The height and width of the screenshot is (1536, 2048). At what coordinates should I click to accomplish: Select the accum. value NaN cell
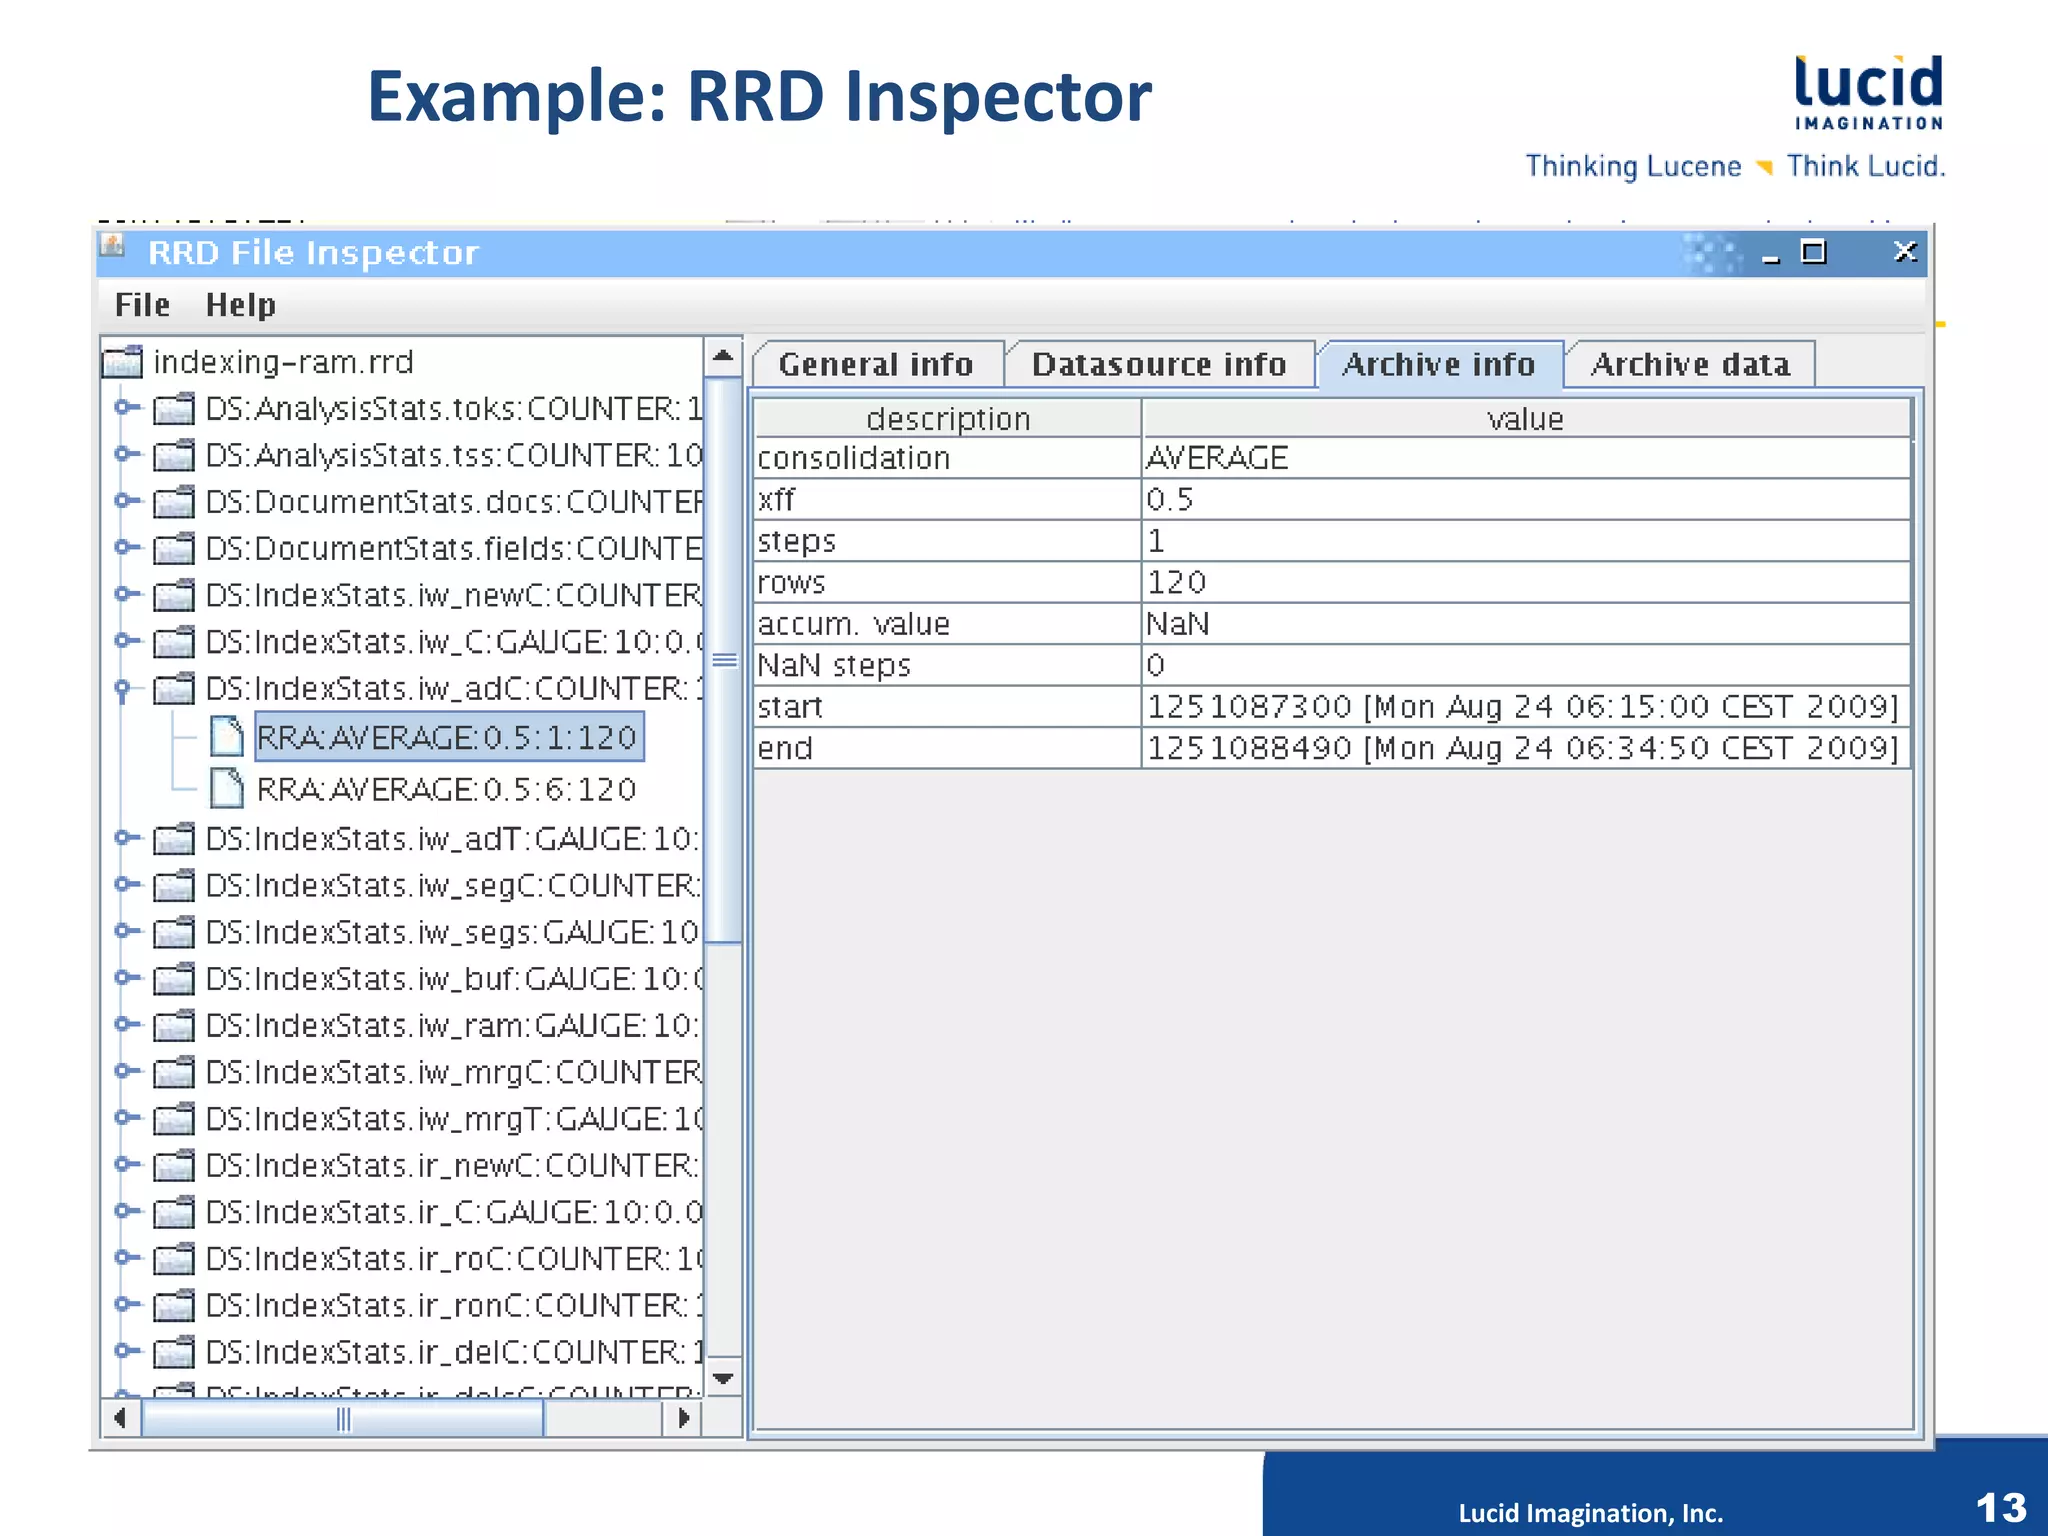(x=1525, y=624)
